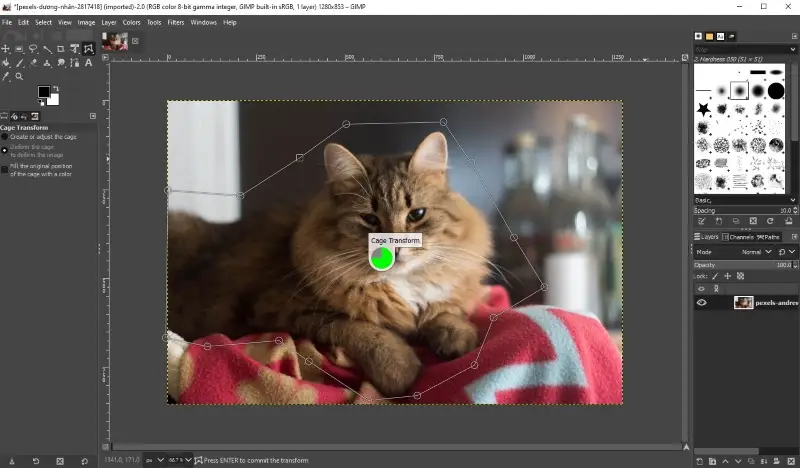Open the Filters menu
This screenshot has width=800, height=468.
[176, 22]
